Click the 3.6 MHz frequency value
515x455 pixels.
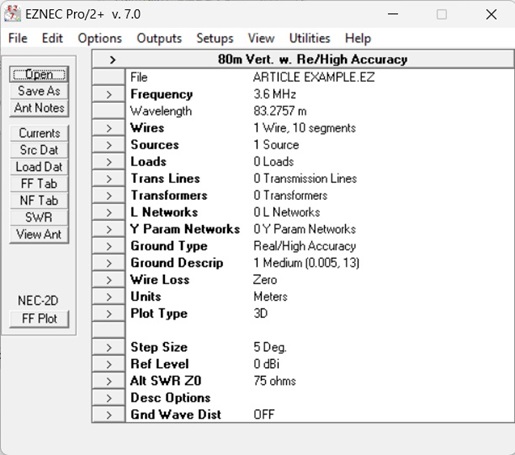[275, 94]
